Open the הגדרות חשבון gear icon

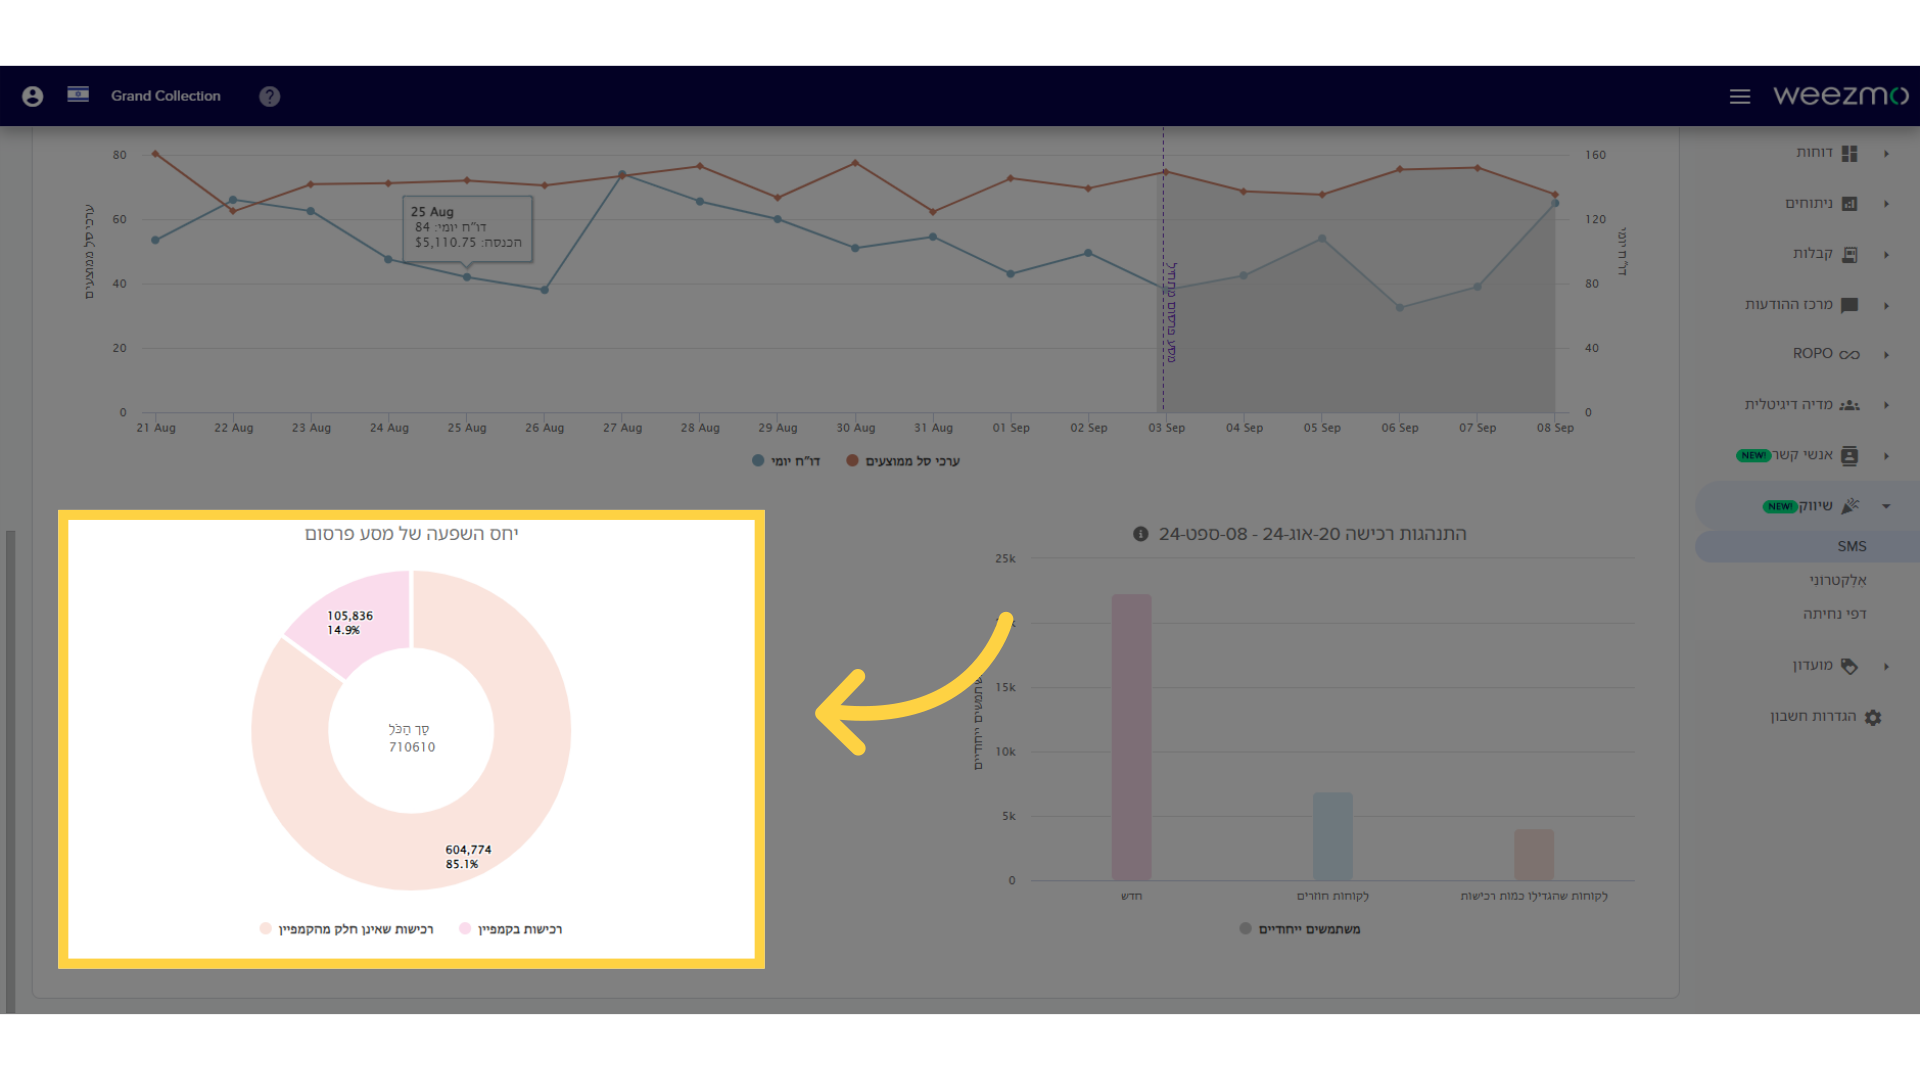point(1873,717)
